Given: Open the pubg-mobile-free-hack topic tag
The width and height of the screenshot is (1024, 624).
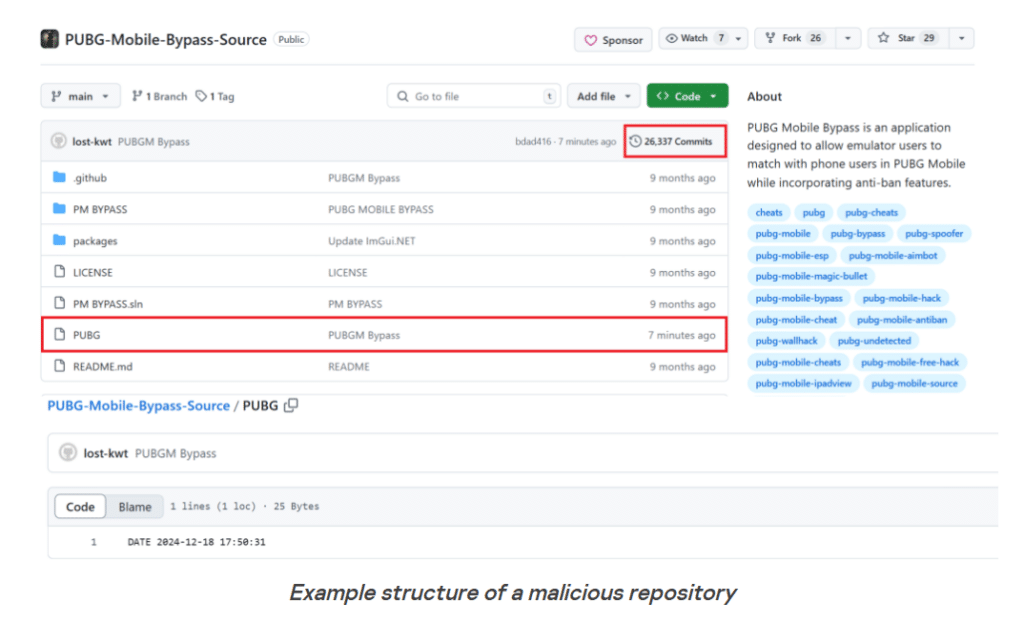Looking at the screenshot, I should [910, 362].
